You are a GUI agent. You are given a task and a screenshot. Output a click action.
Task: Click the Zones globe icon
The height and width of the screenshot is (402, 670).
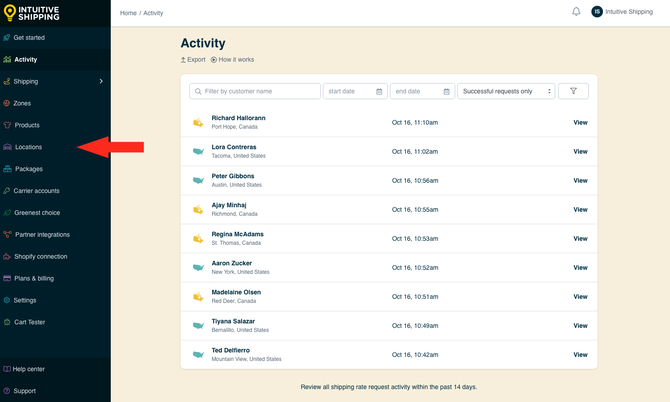pos(7,103)
